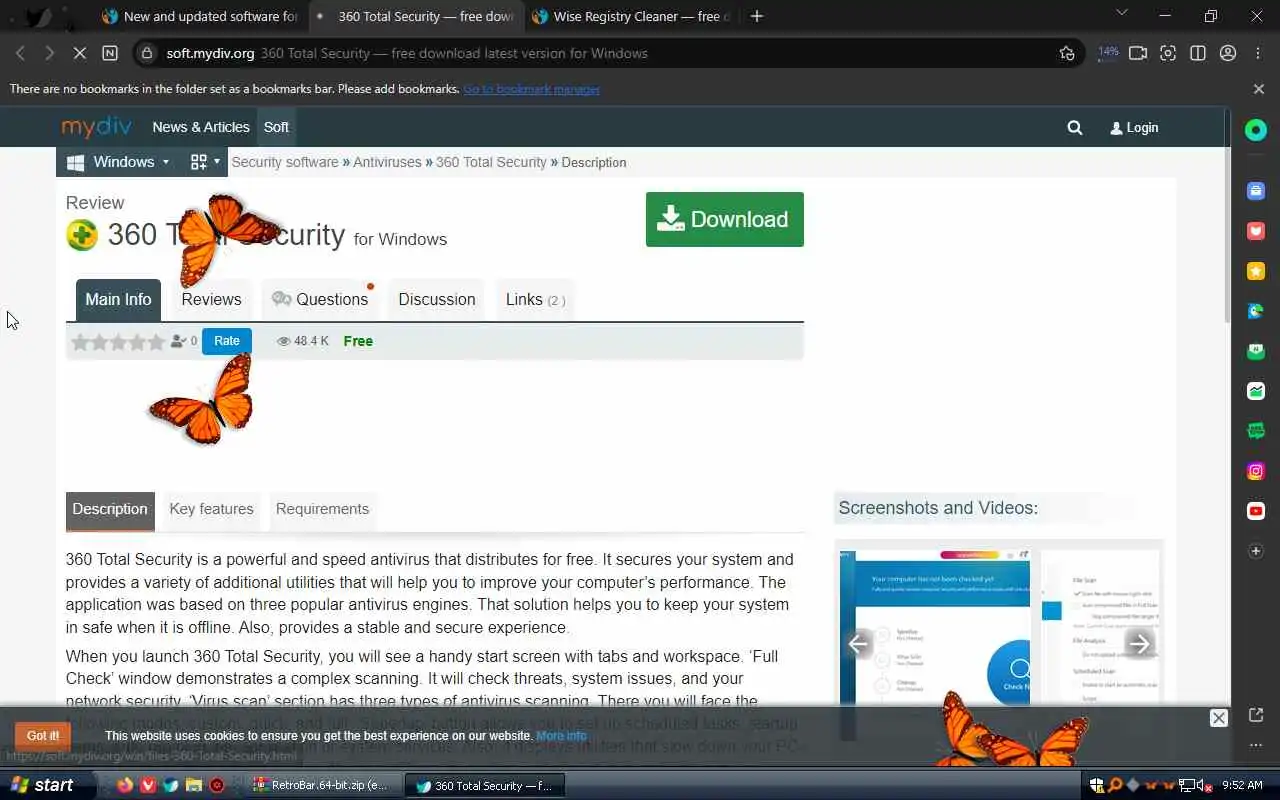Open RetroBar.64-bit.zip taskbar item

click(x=322, y=785)
